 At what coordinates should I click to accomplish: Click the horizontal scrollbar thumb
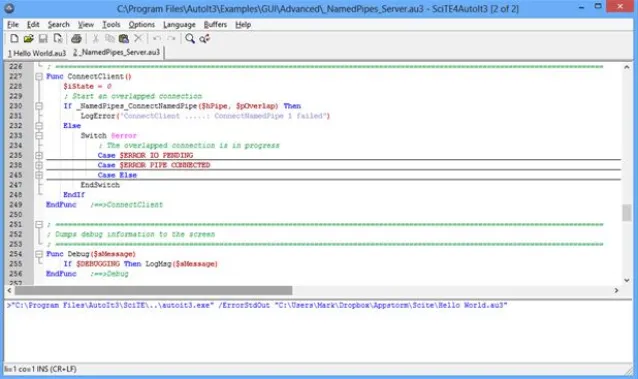coord(153,290)
